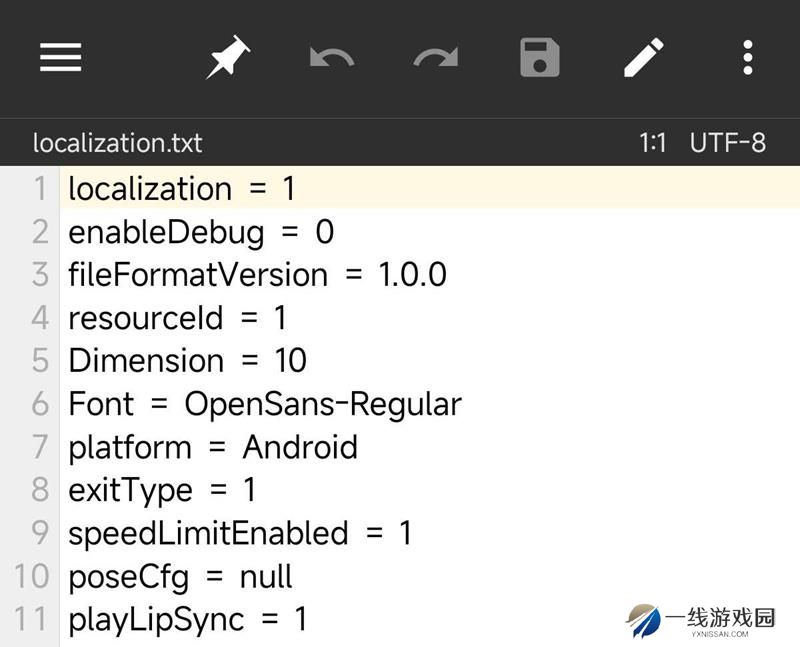The image size is (800, 647).
Task: Open the three-dot overflow menu
Action: (x=748, y=57)
